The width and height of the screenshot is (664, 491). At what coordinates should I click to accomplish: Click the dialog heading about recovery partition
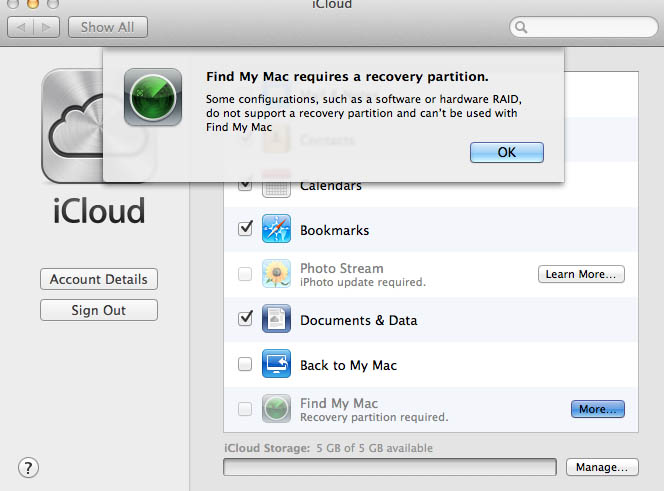point(347,77)
